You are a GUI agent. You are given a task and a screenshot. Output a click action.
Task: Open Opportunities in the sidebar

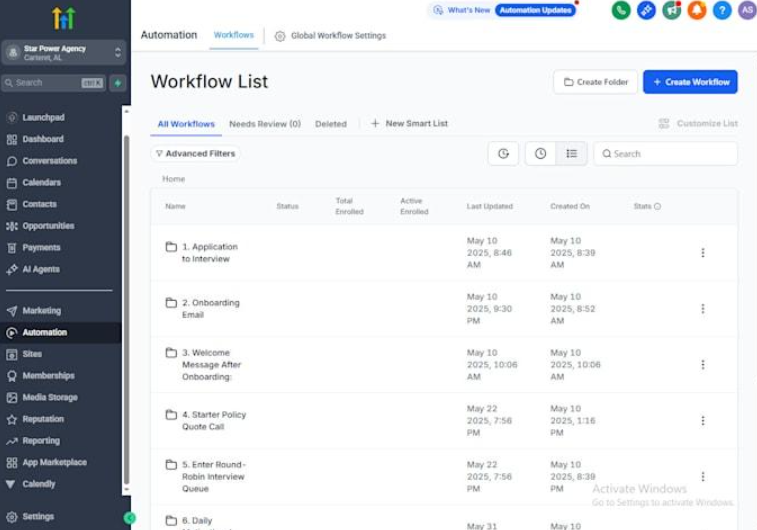[48, 226]
